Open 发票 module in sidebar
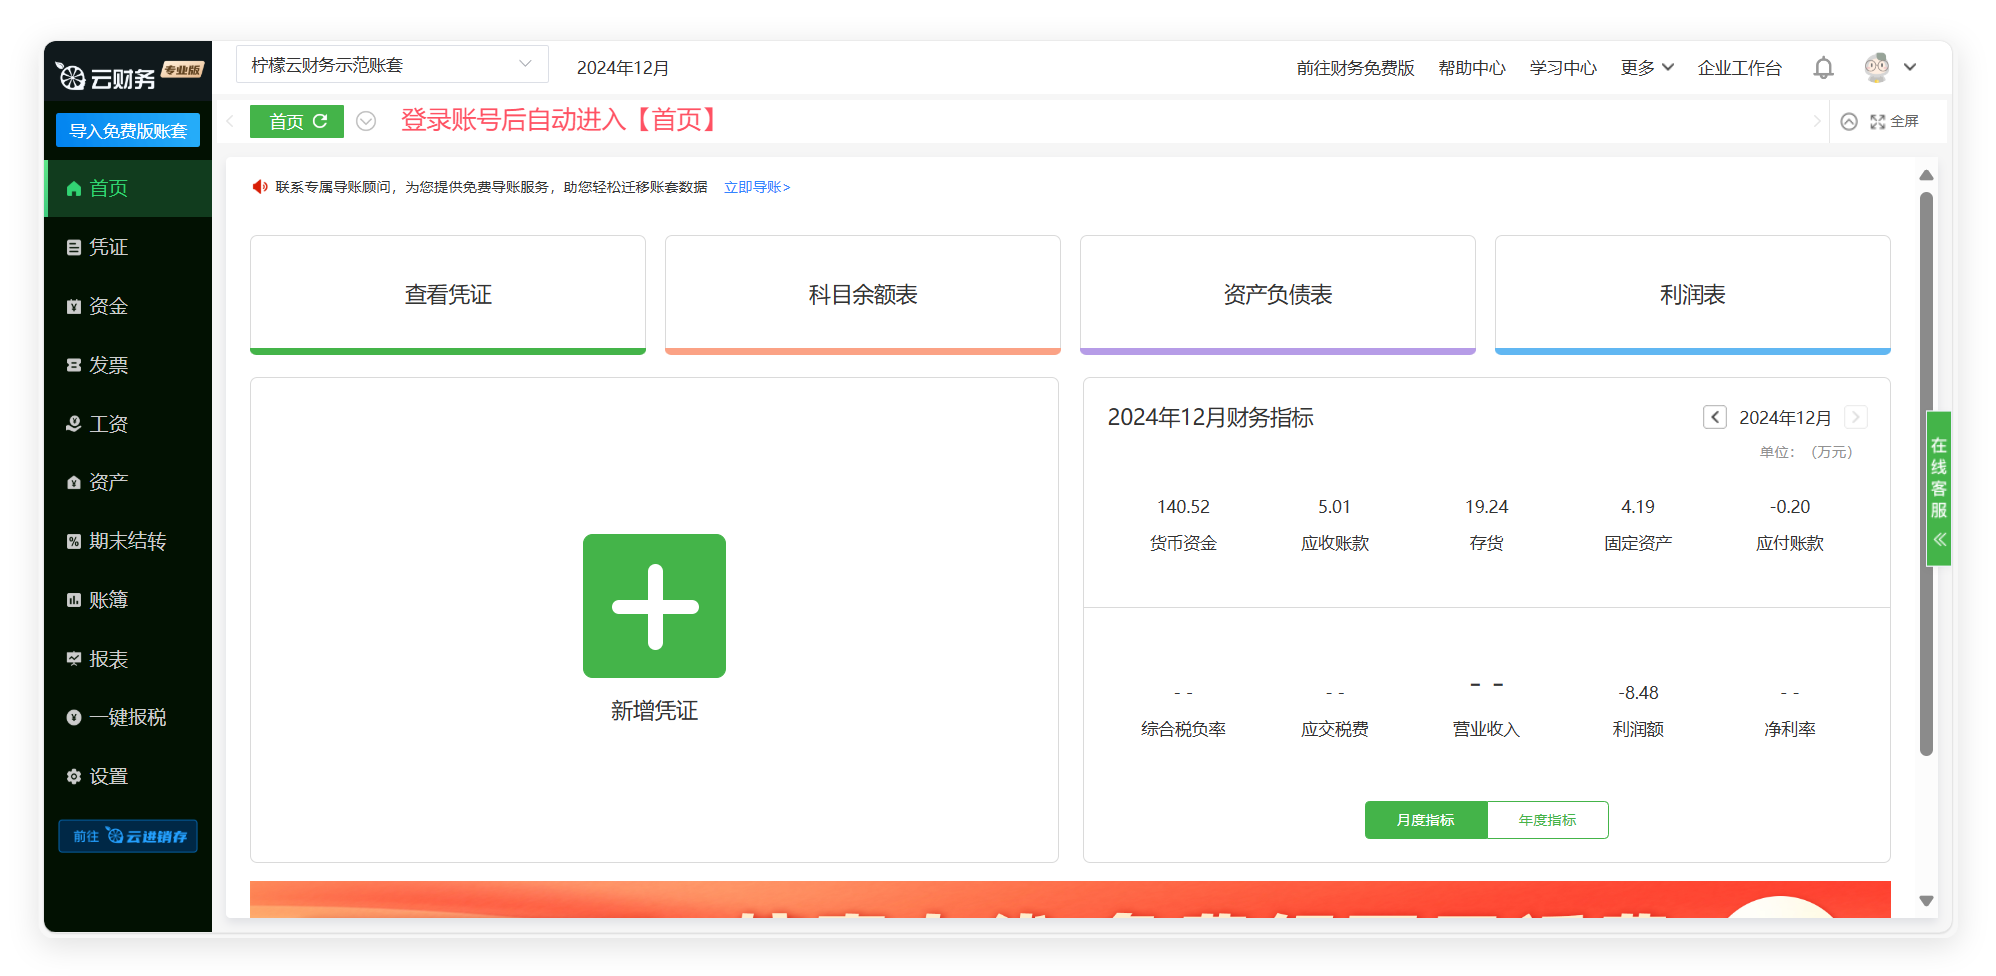Viewport: 1996px width, 976px height. [x=108, y=365]
